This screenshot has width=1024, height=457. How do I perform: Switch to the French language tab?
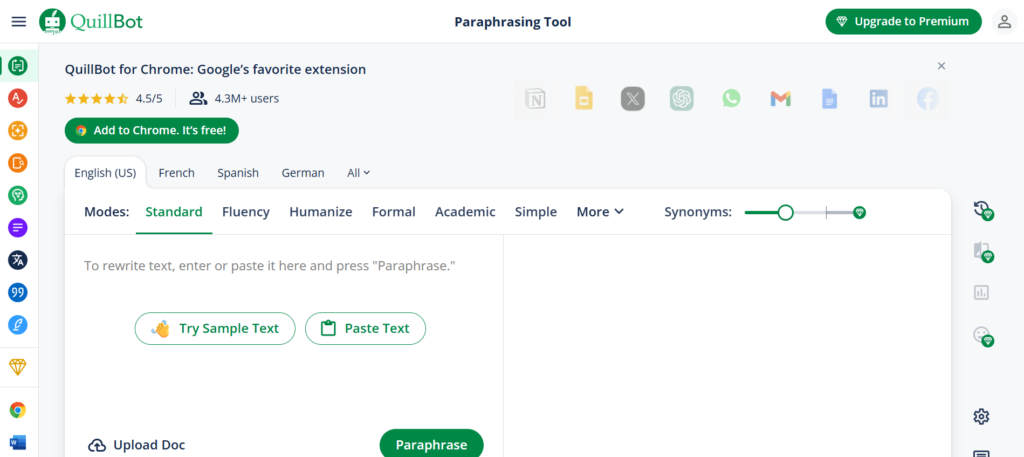[176, 173]
